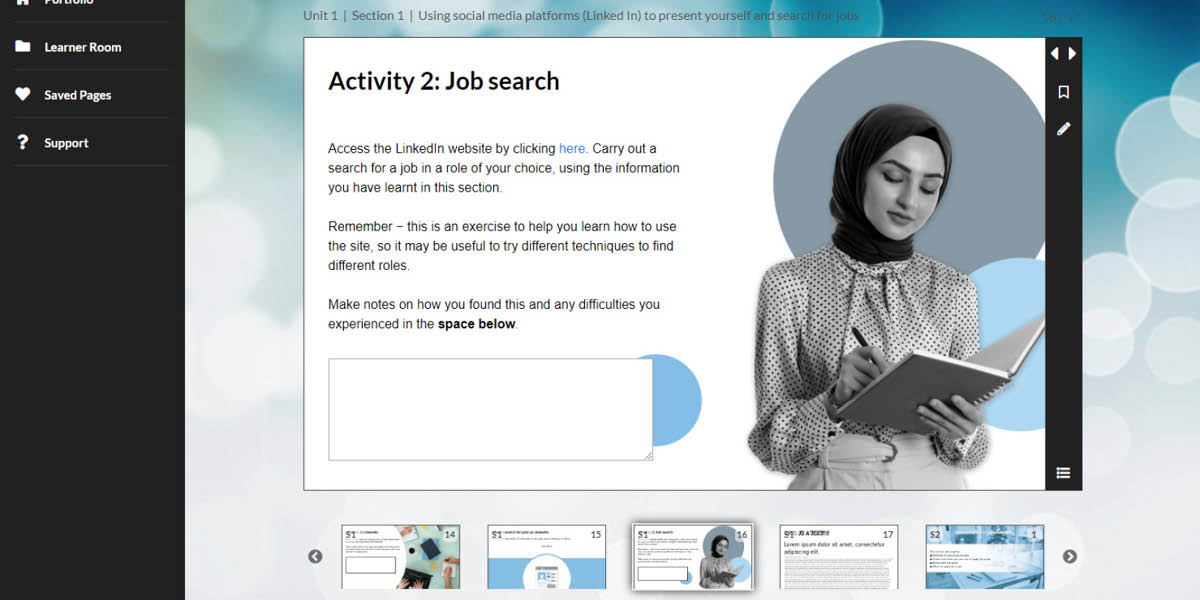The height and width of the screenshot is (600, 1200).
Task: Select the current slide thumbnail 16
Action: coord(693,556)
